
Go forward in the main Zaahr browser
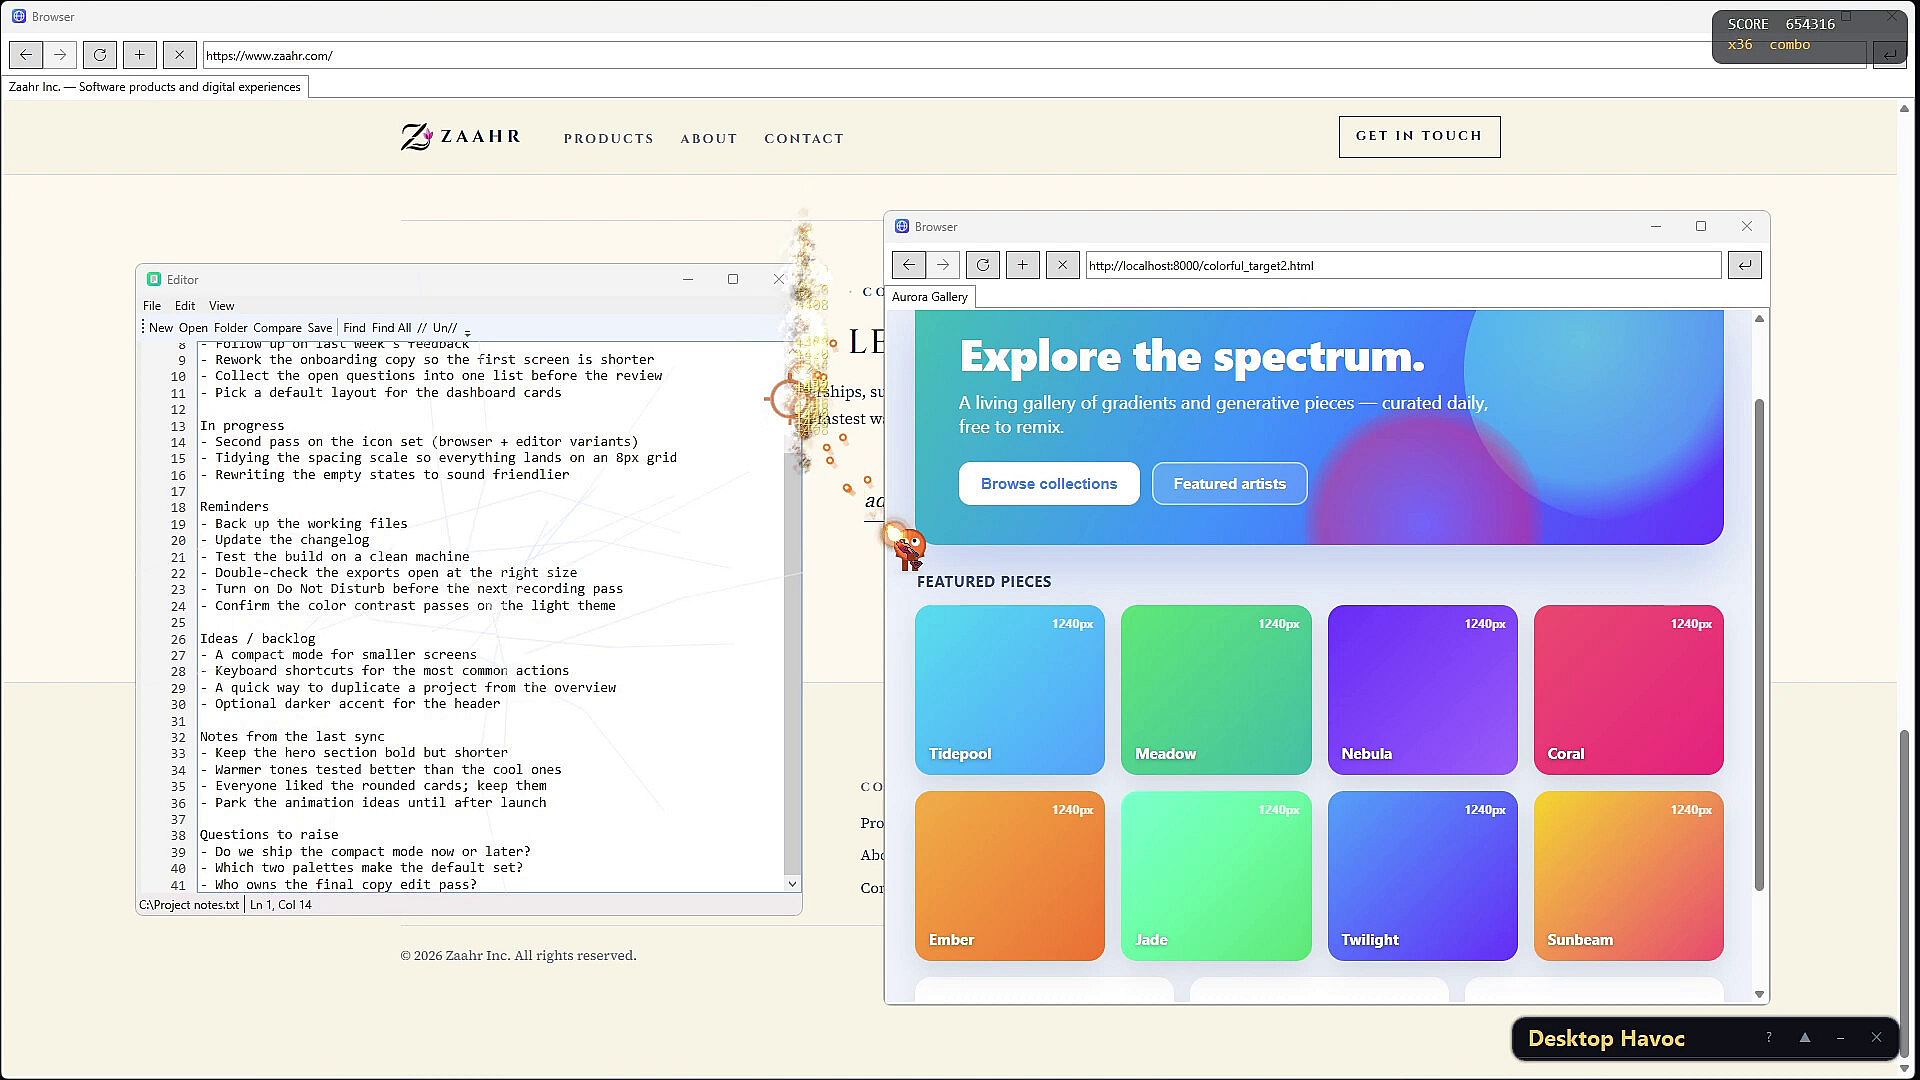pyautogui.click(x=60, y=55)
